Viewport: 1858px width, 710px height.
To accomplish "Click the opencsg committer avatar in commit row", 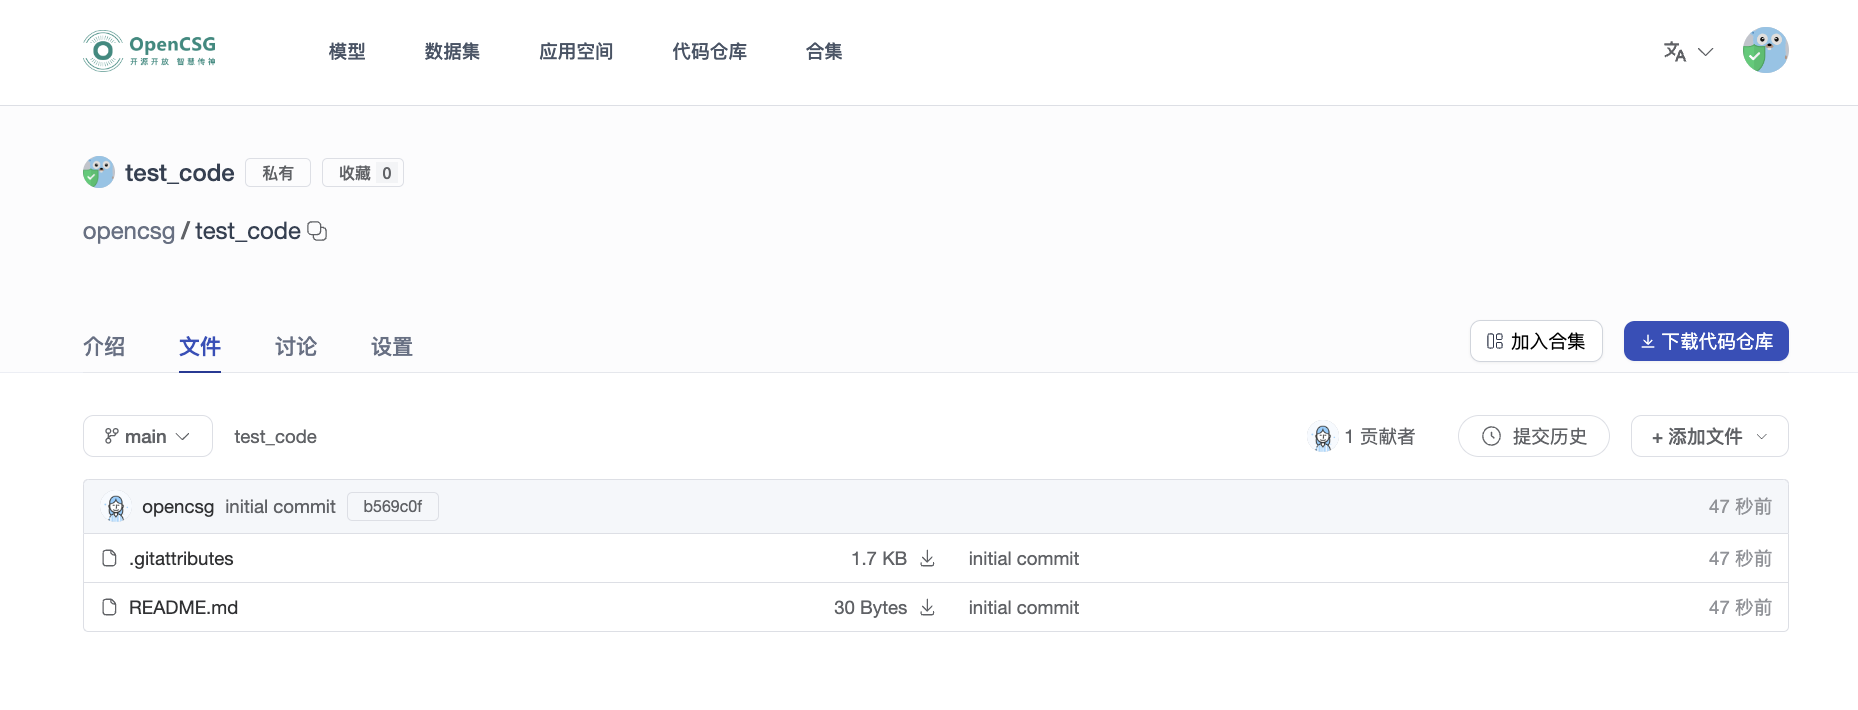I will click(116, 507).
